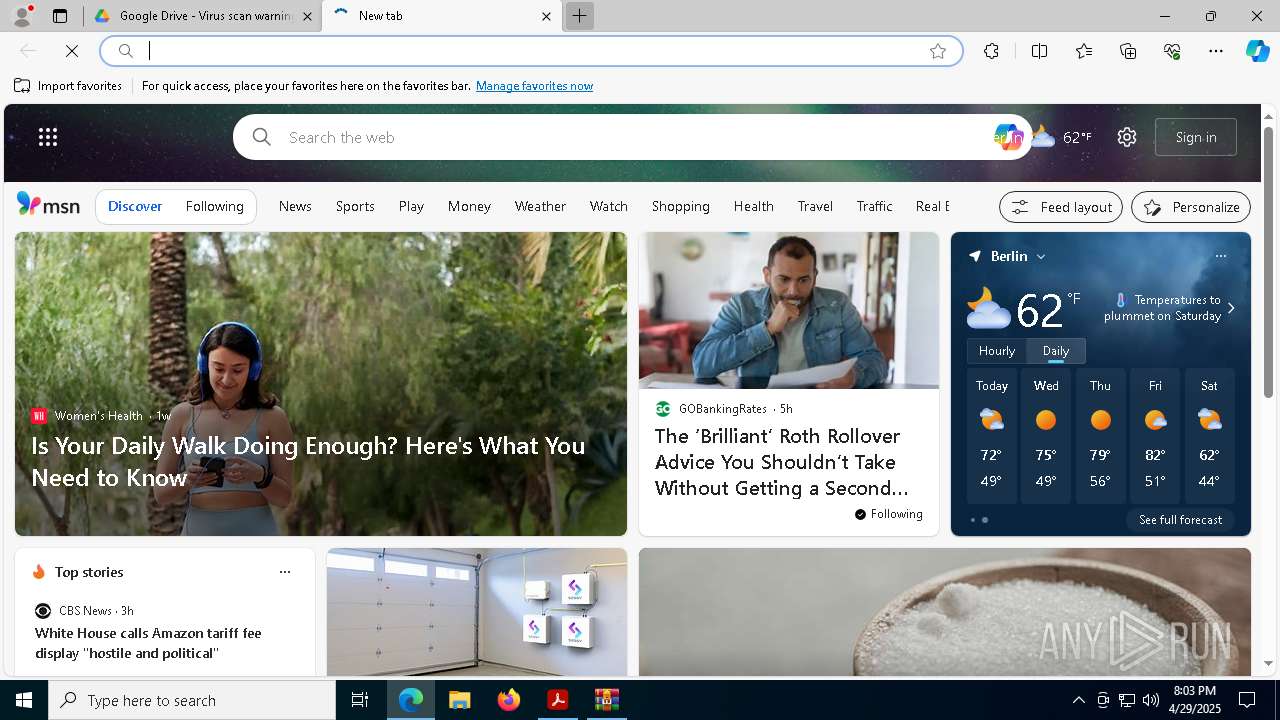The image size is (1280, 720).
Task: Open the Health tab on MSN
Action: coord(754,206)
